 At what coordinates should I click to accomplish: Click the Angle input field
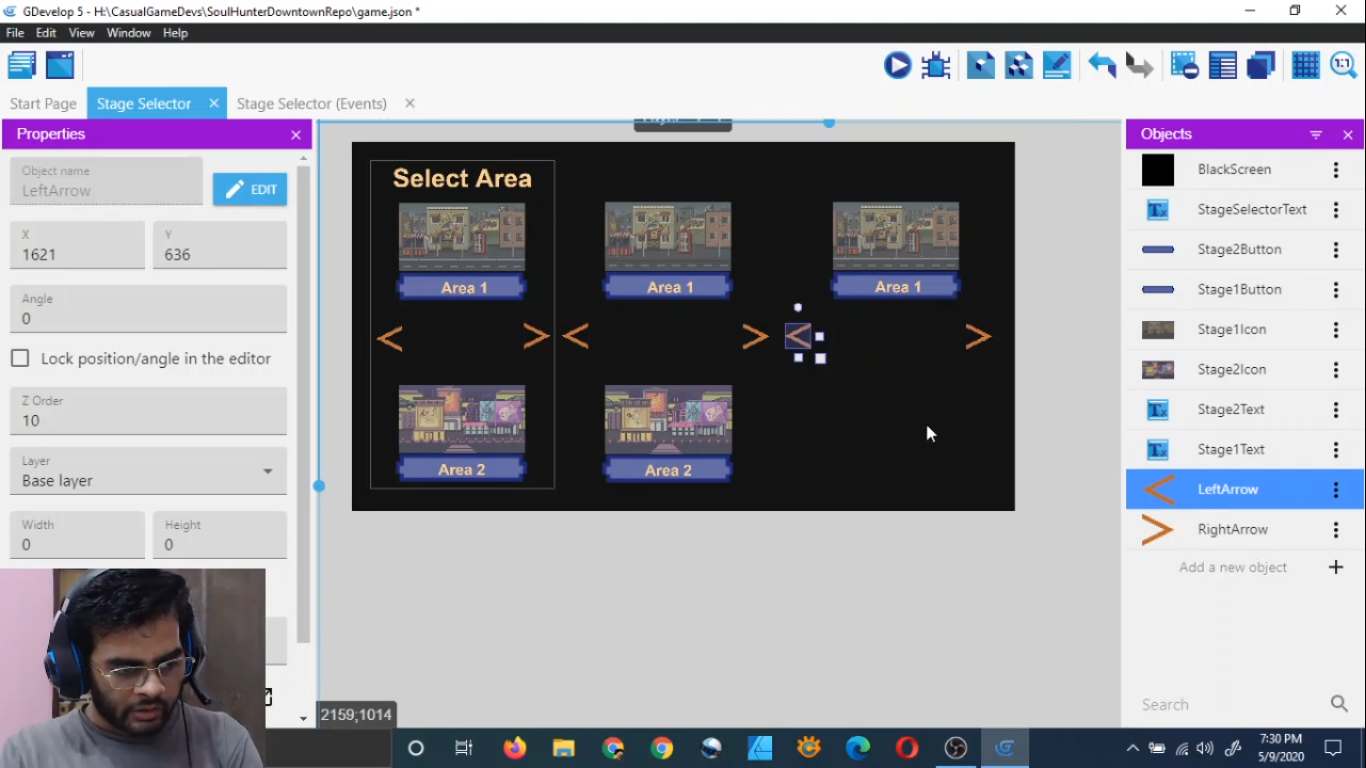click(x=148, y=309)
